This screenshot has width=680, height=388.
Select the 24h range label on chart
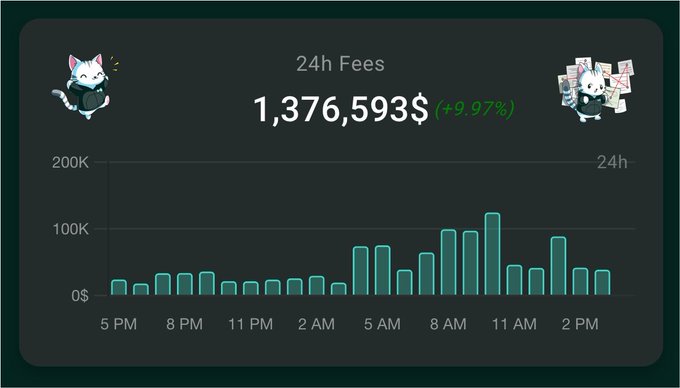click(x=612, y=162)
